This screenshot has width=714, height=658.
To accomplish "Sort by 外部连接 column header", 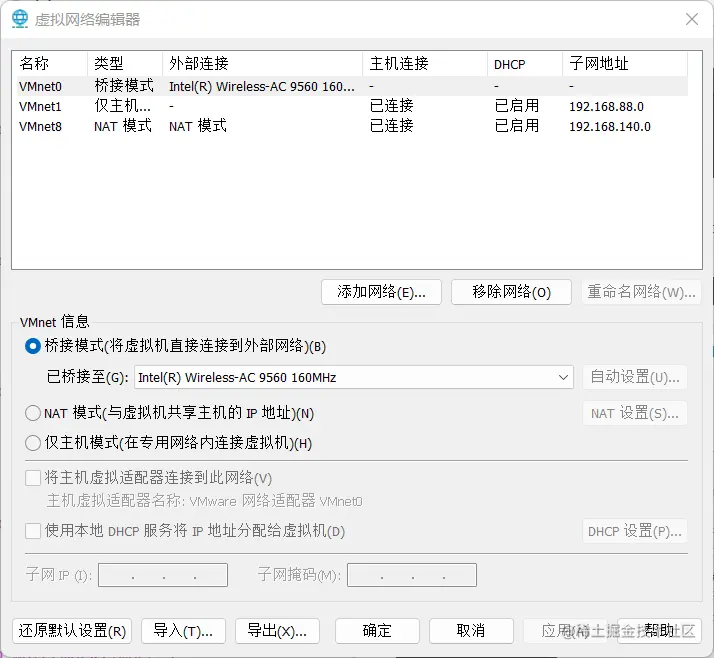I will click(x=263, y=63).
